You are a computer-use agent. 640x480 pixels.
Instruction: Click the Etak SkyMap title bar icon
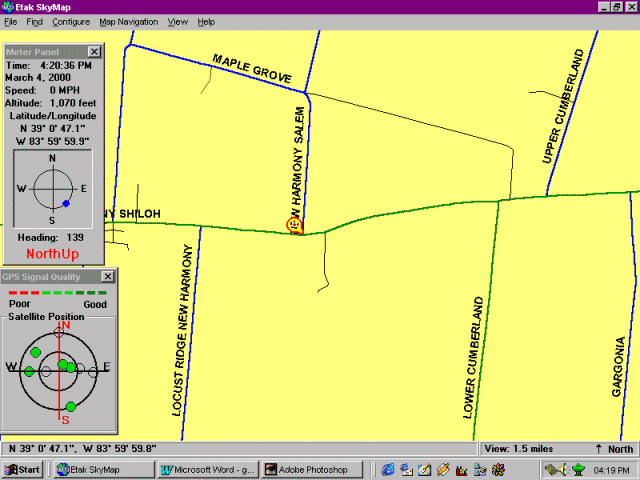click(7, 7)
